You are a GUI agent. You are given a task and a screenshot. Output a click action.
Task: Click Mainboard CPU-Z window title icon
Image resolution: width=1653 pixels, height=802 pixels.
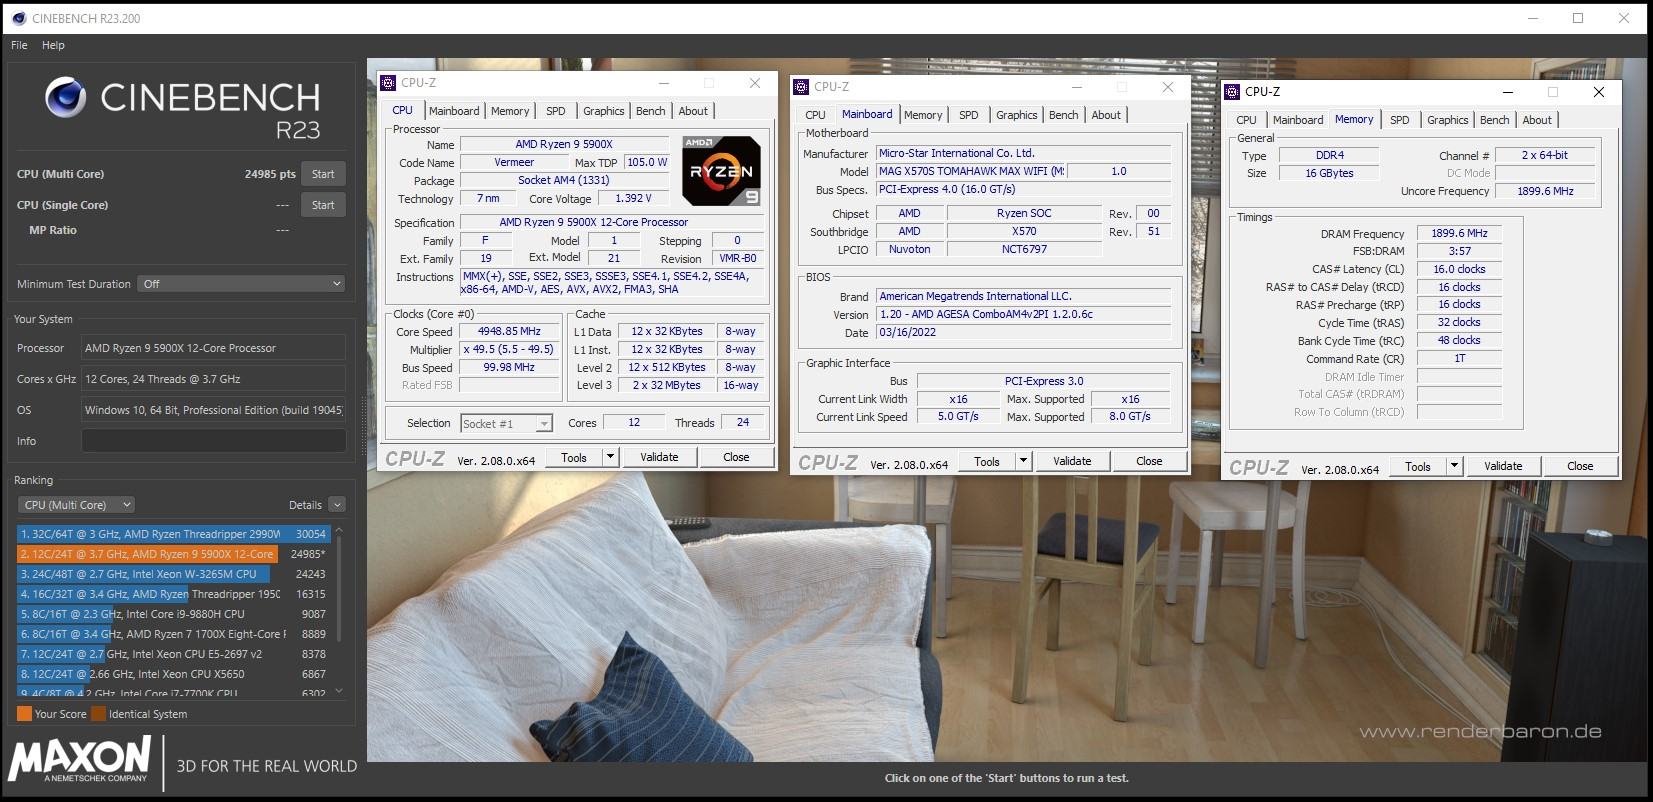point(801,87)
